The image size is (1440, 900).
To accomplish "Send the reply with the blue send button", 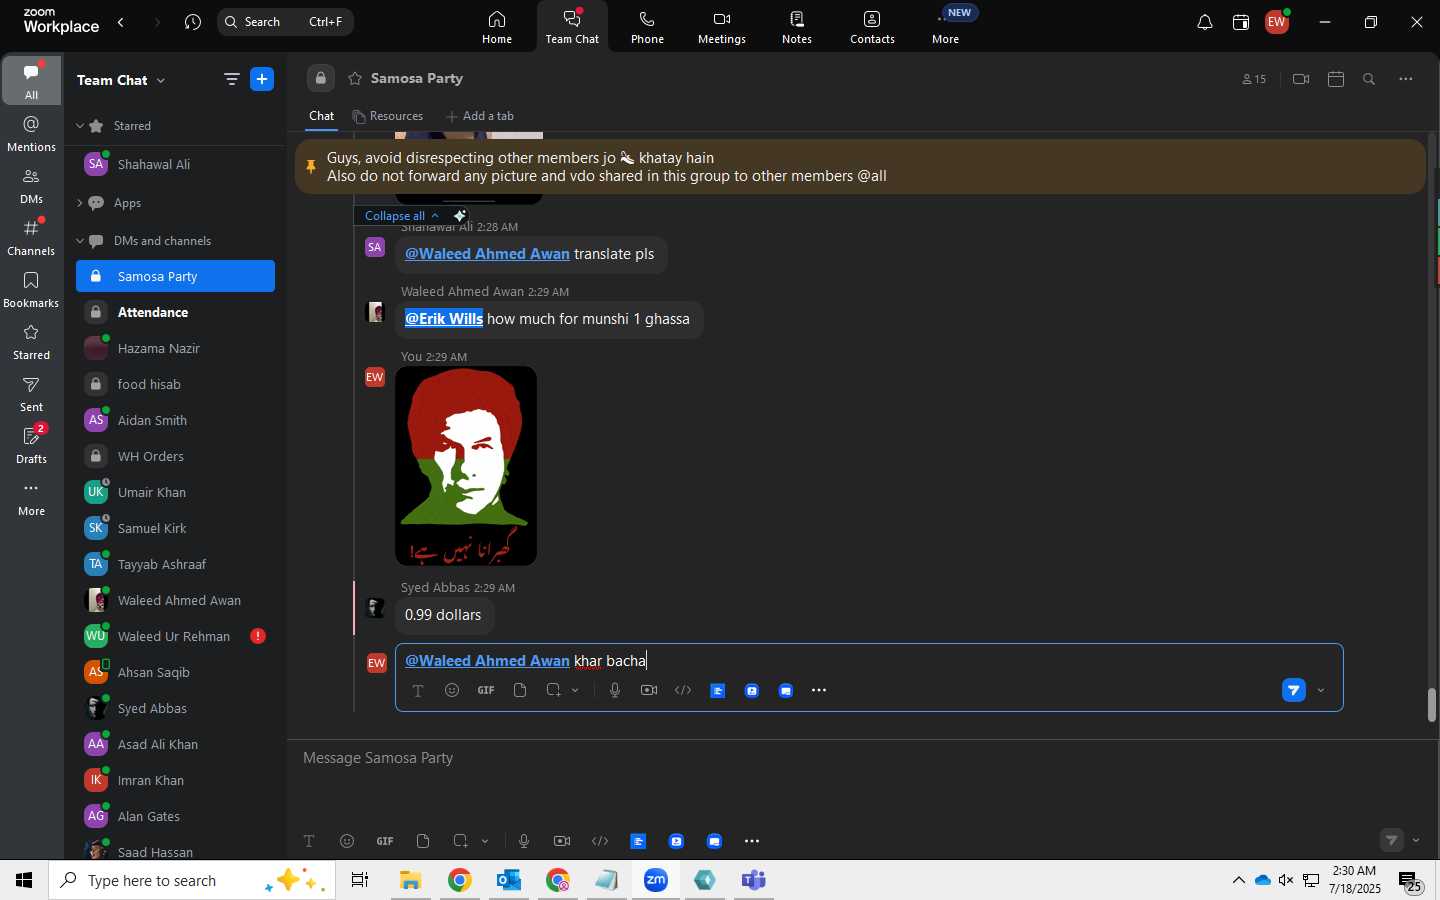I will point(1295,691).
